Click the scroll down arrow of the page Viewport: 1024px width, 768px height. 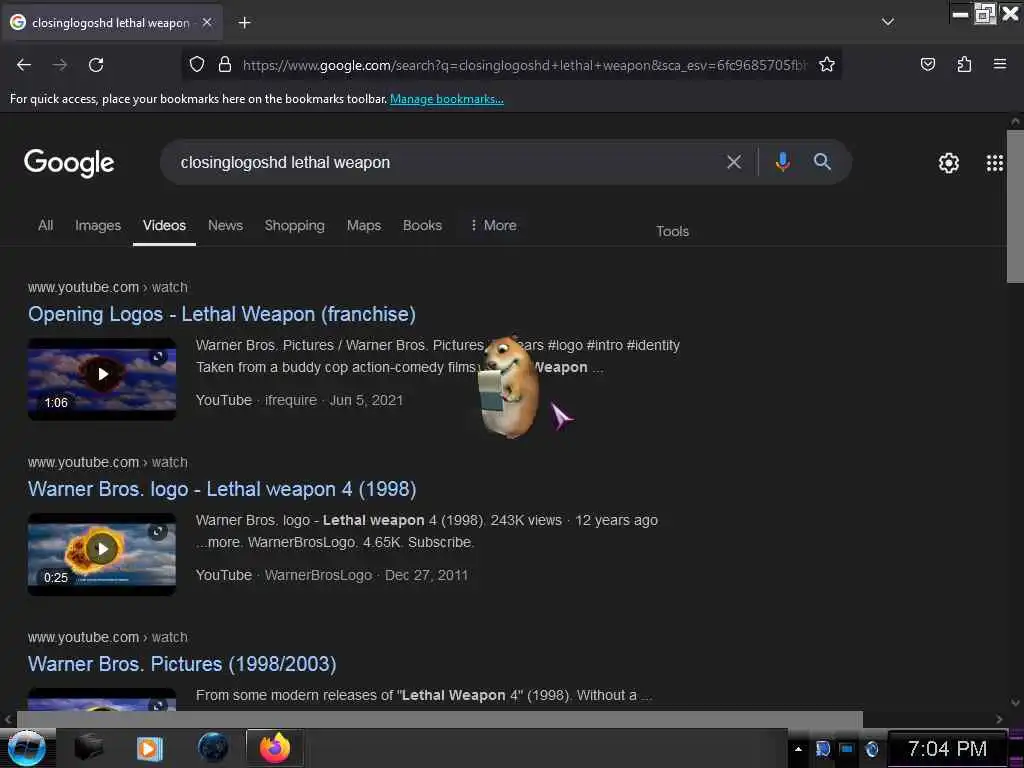tap(1015, 703)
